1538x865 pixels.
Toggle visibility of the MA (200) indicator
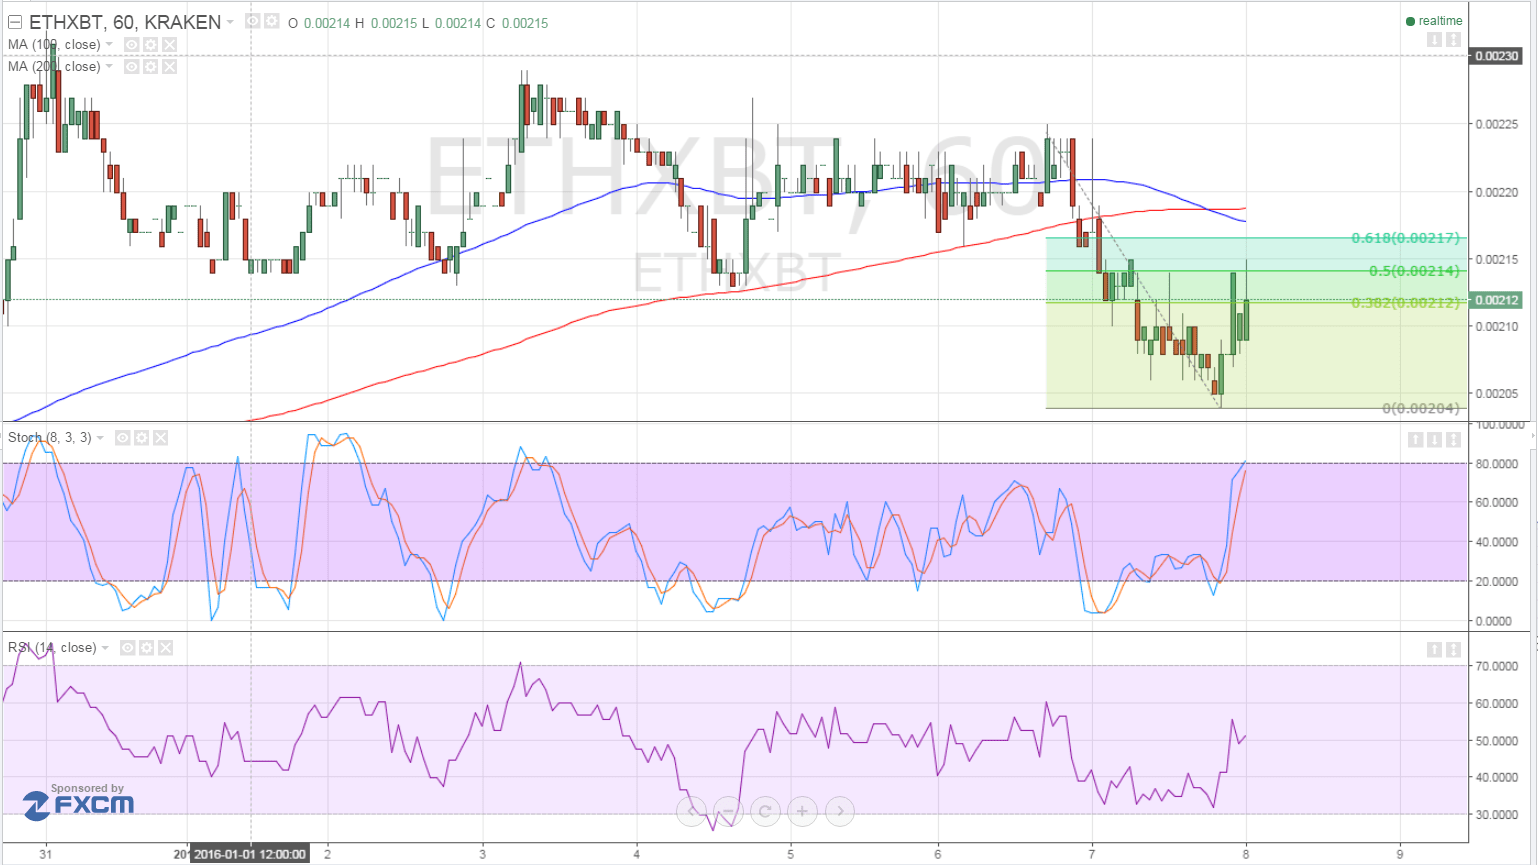pyautogui.click(x=133, y=66)
